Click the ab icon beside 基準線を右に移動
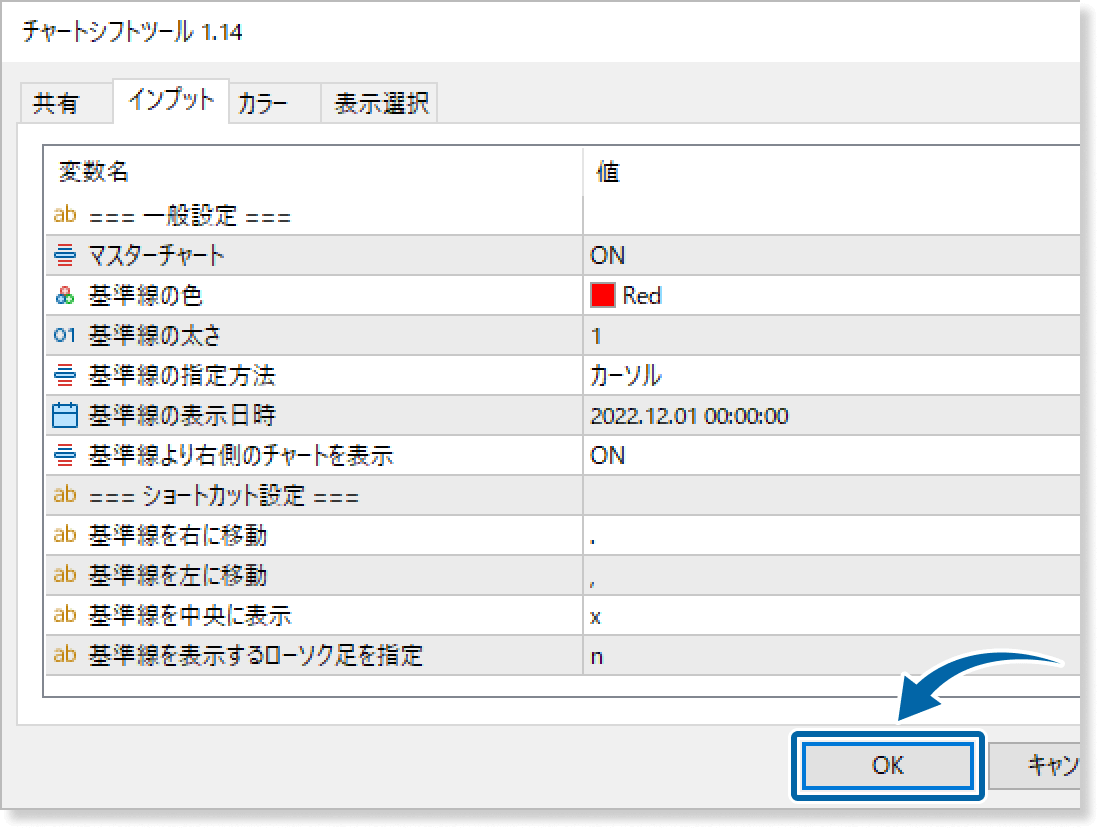Screen dimensions: 1100x830 point(65,535)
